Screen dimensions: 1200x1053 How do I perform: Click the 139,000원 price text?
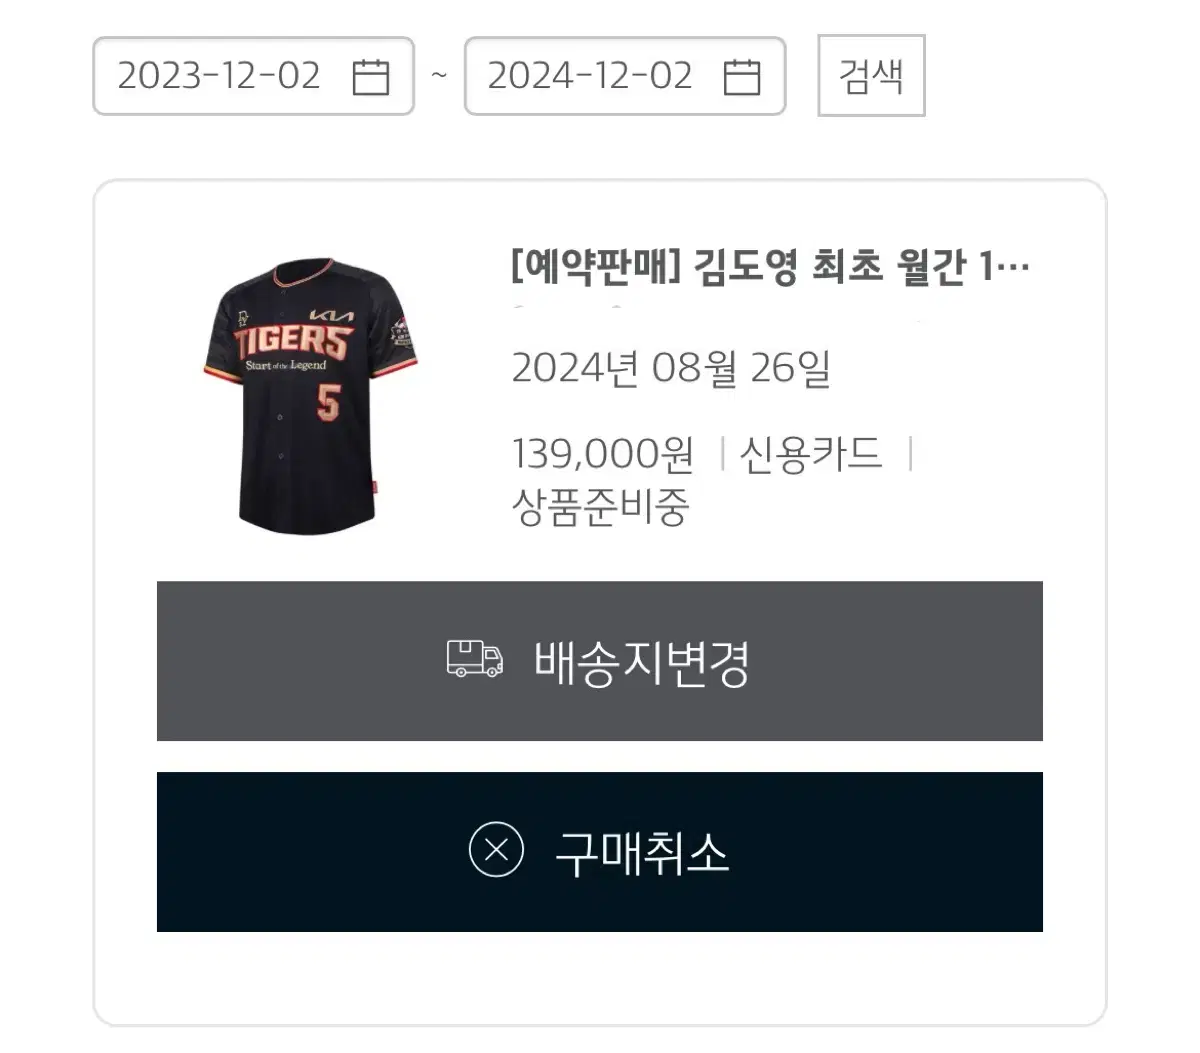[x=602, y=454]
